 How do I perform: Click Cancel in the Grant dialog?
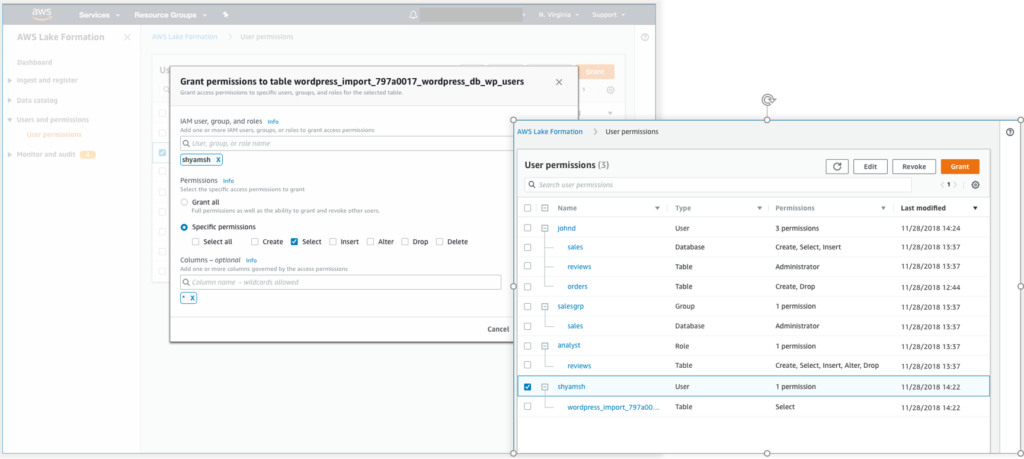(x=498, y=329)
